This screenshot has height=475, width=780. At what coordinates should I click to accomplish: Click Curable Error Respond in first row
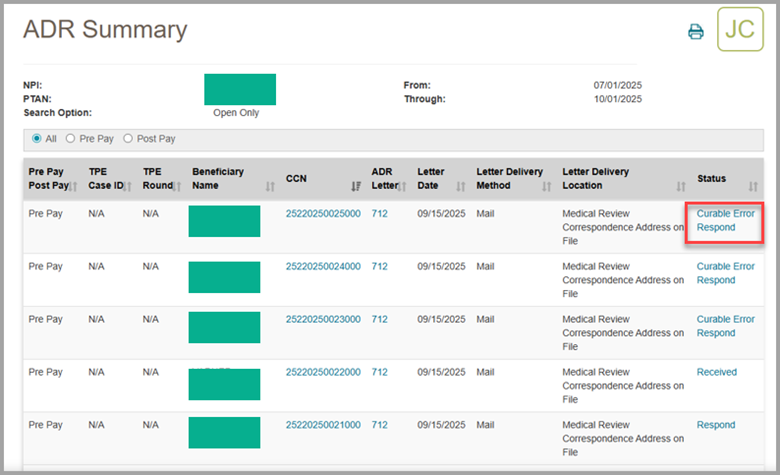click(x=725, y=220)
